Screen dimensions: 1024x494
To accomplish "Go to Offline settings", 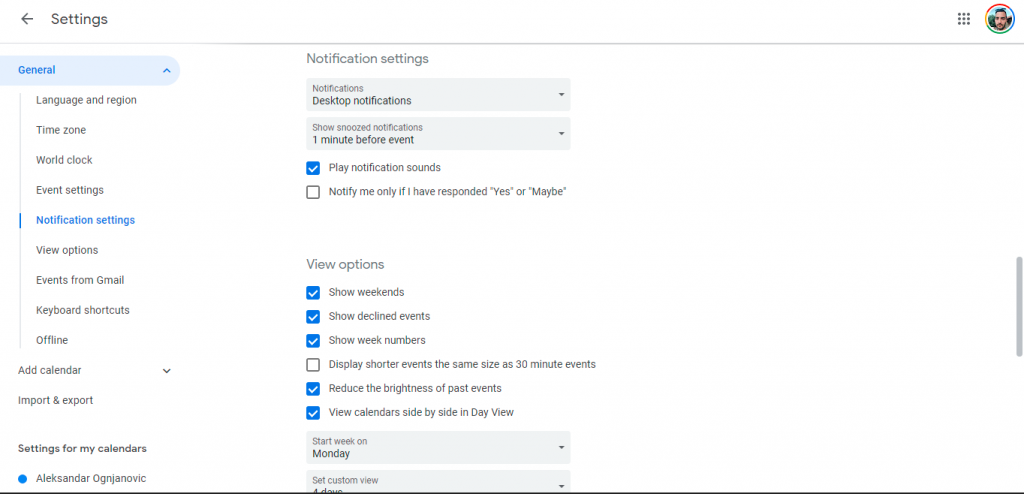I will pos(52,340).
